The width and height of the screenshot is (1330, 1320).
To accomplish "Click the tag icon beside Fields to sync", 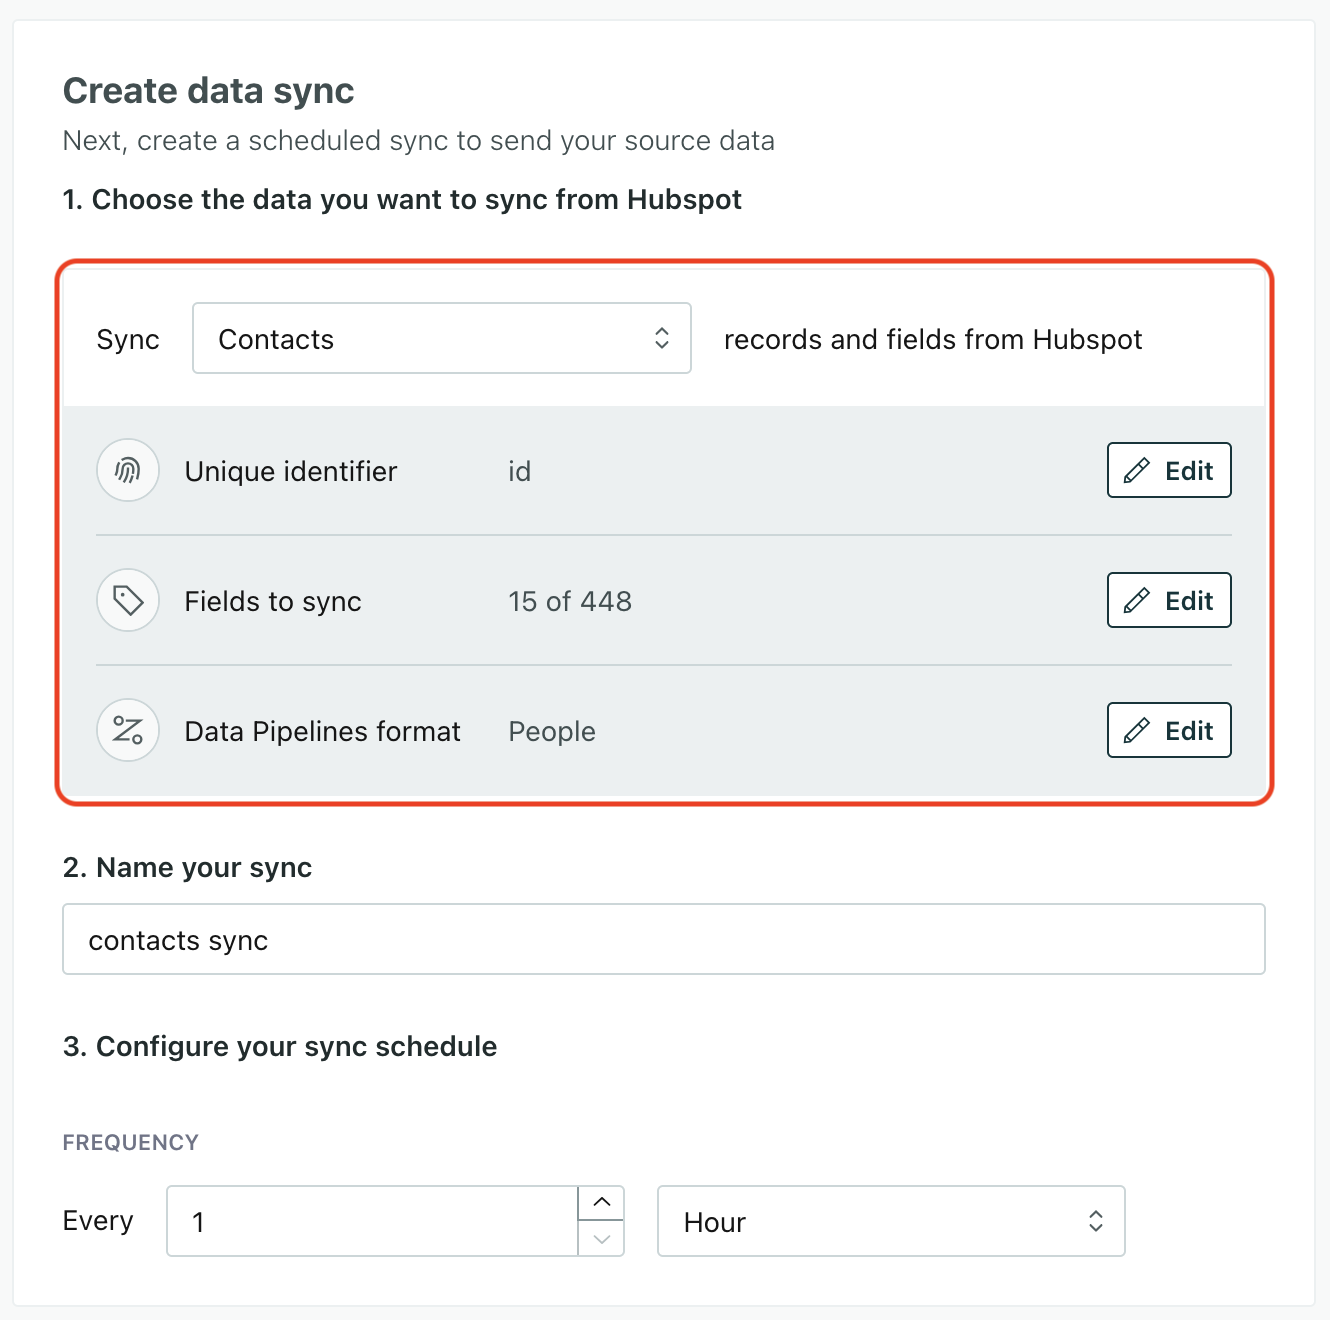I will 128,600.
